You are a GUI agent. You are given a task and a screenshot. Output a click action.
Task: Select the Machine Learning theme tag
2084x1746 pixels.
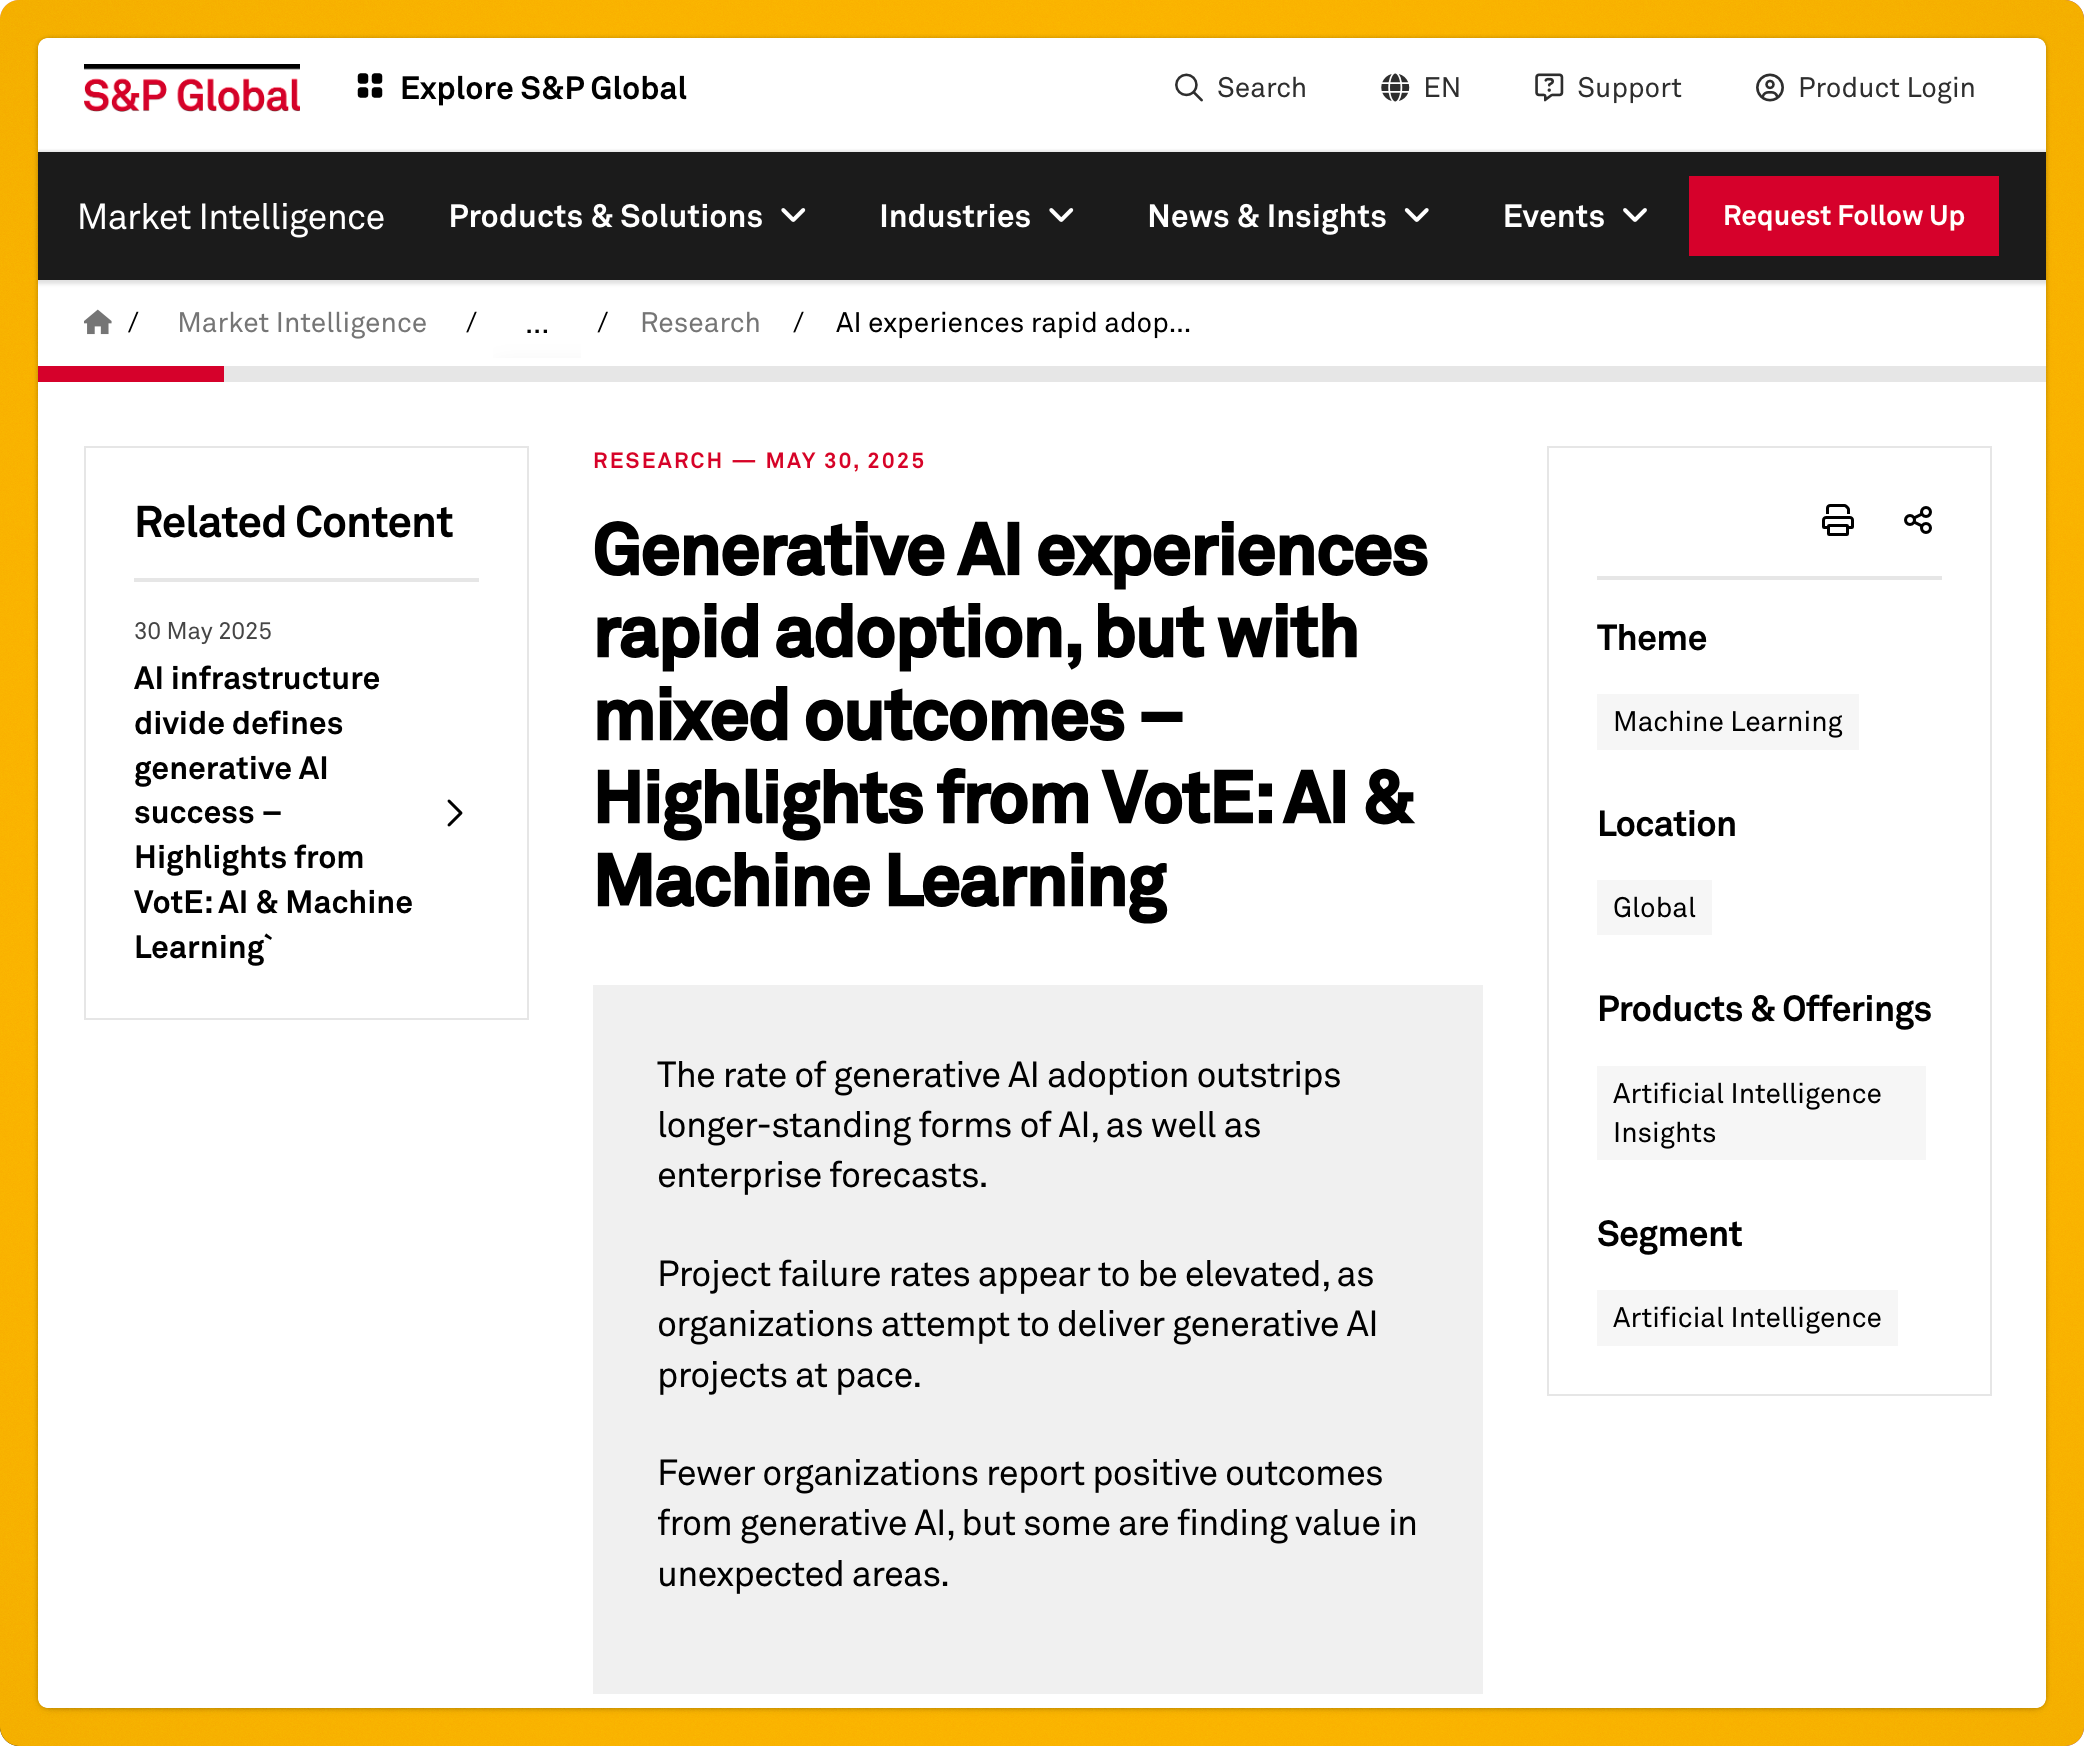tap(1727, 721)
